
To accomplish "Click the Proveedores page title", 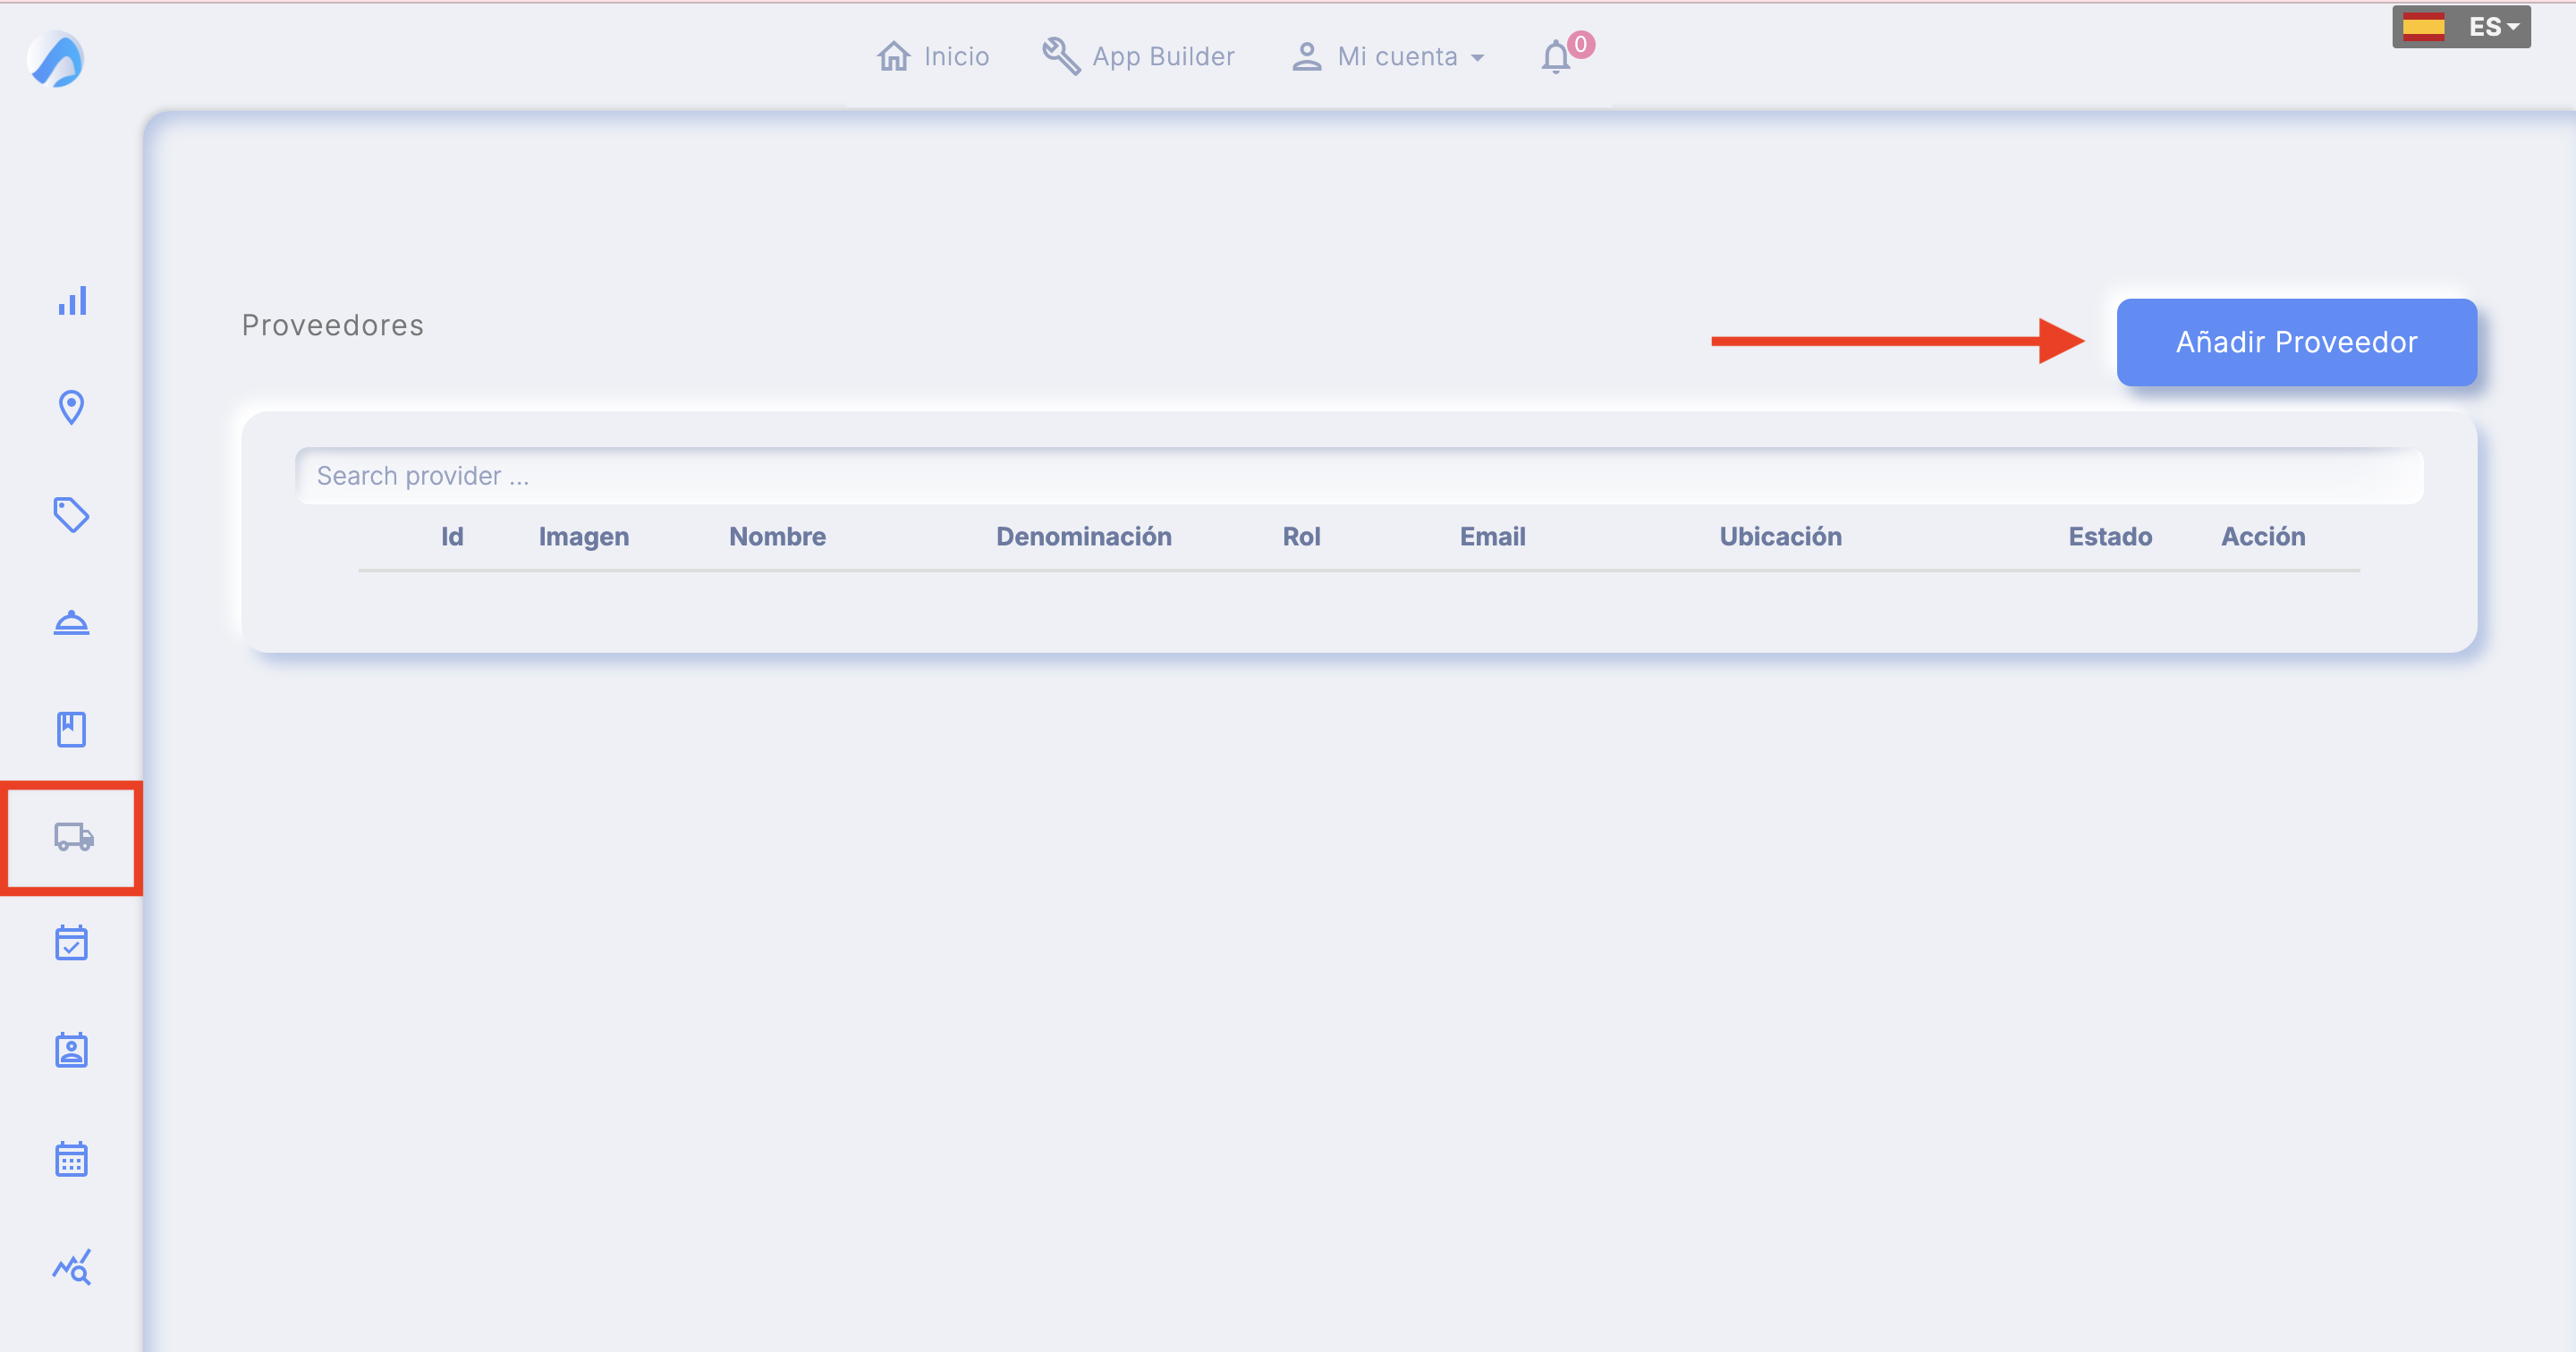I will [333, 325].
